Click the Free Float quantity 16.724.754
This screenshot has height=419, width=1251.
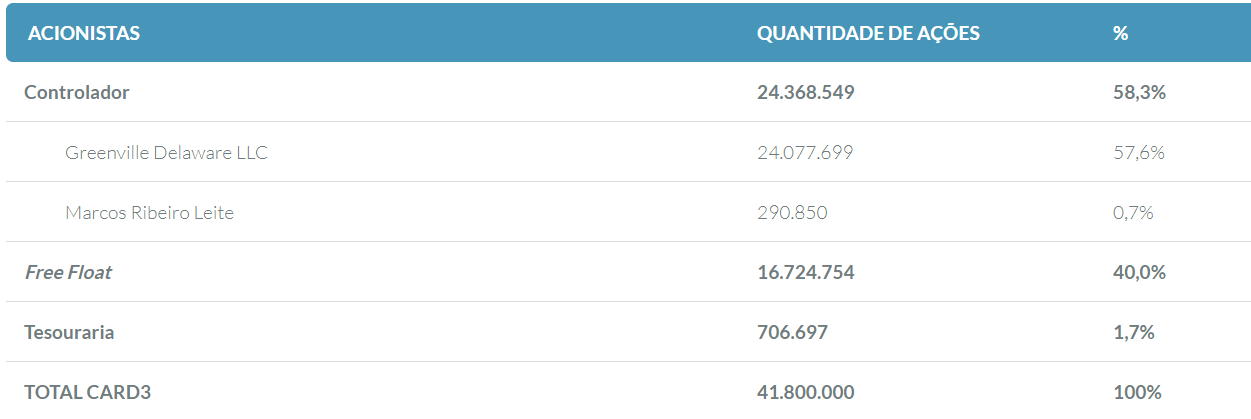pyautogui.click(x=806, y=272)
